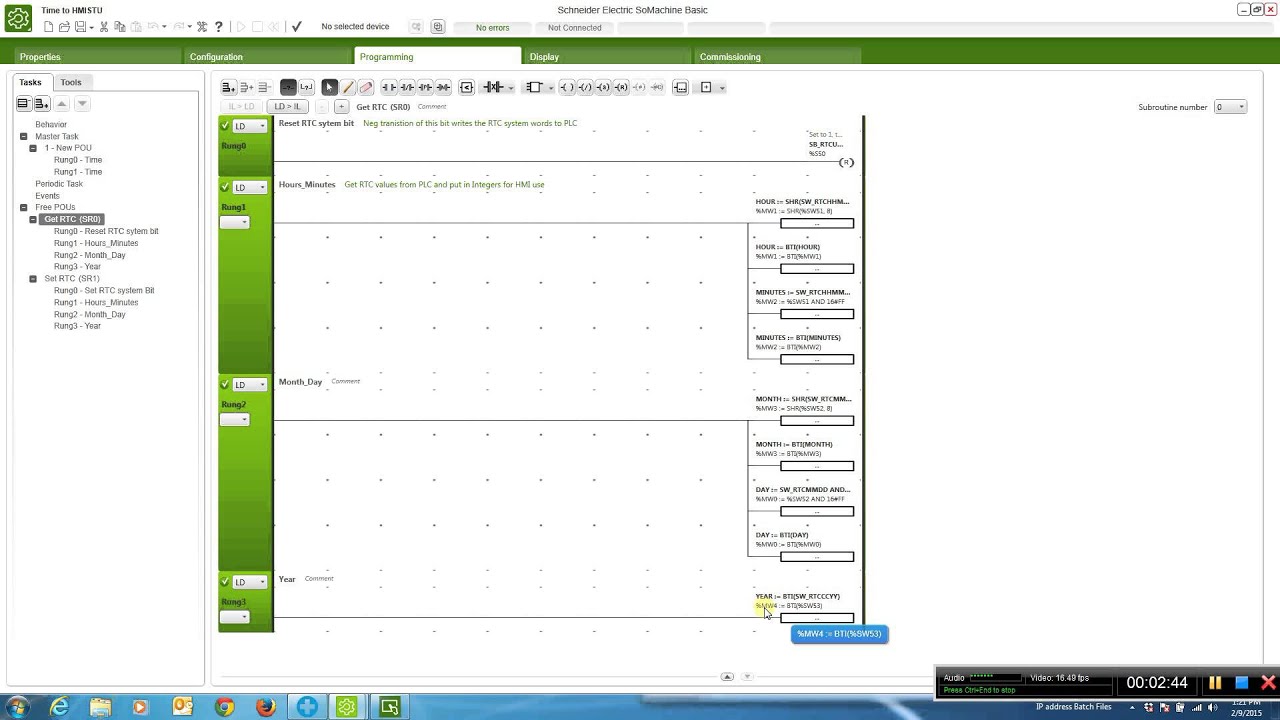Click Rung1 empty label box
The width and height of the screenshot is (1280, 720).
(234, 222)
